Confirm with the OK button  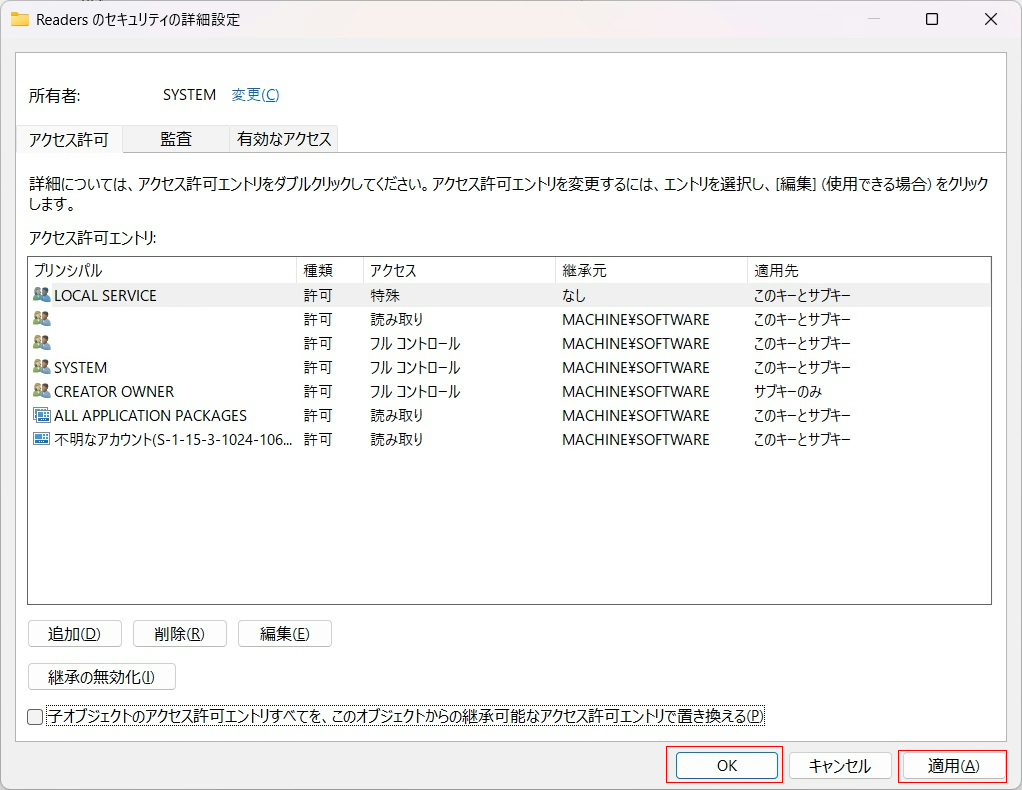tap(727, 766)
